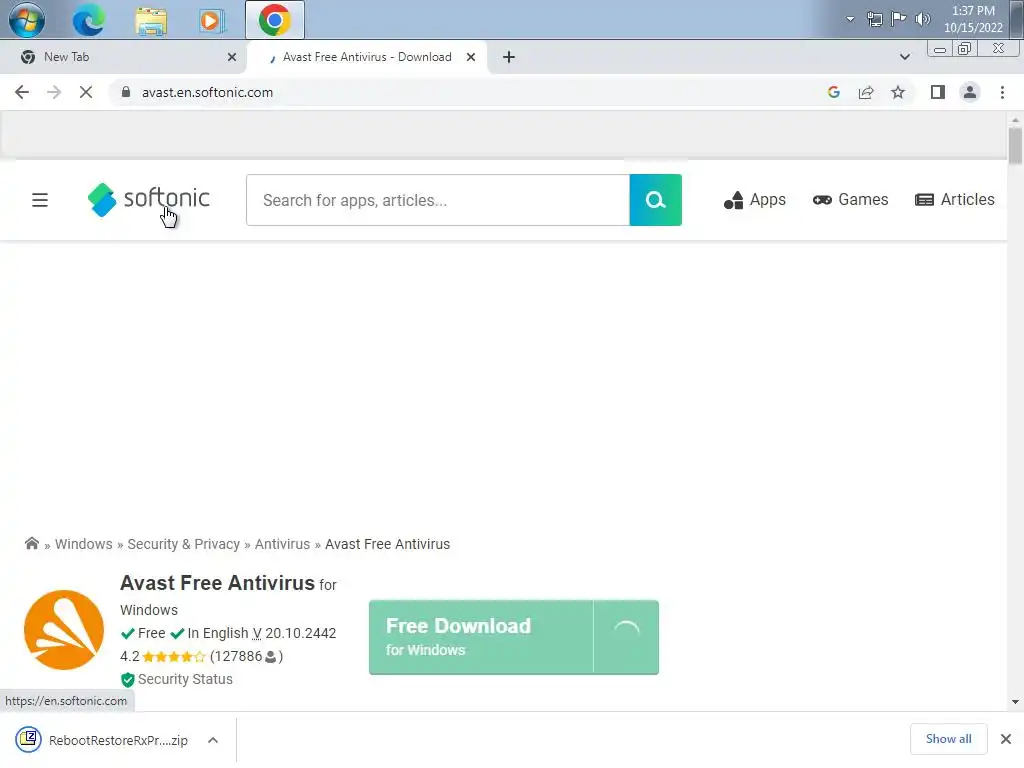
Task: Close the Avast Free Antivirus tab
Action: click(x=471, y=57)
